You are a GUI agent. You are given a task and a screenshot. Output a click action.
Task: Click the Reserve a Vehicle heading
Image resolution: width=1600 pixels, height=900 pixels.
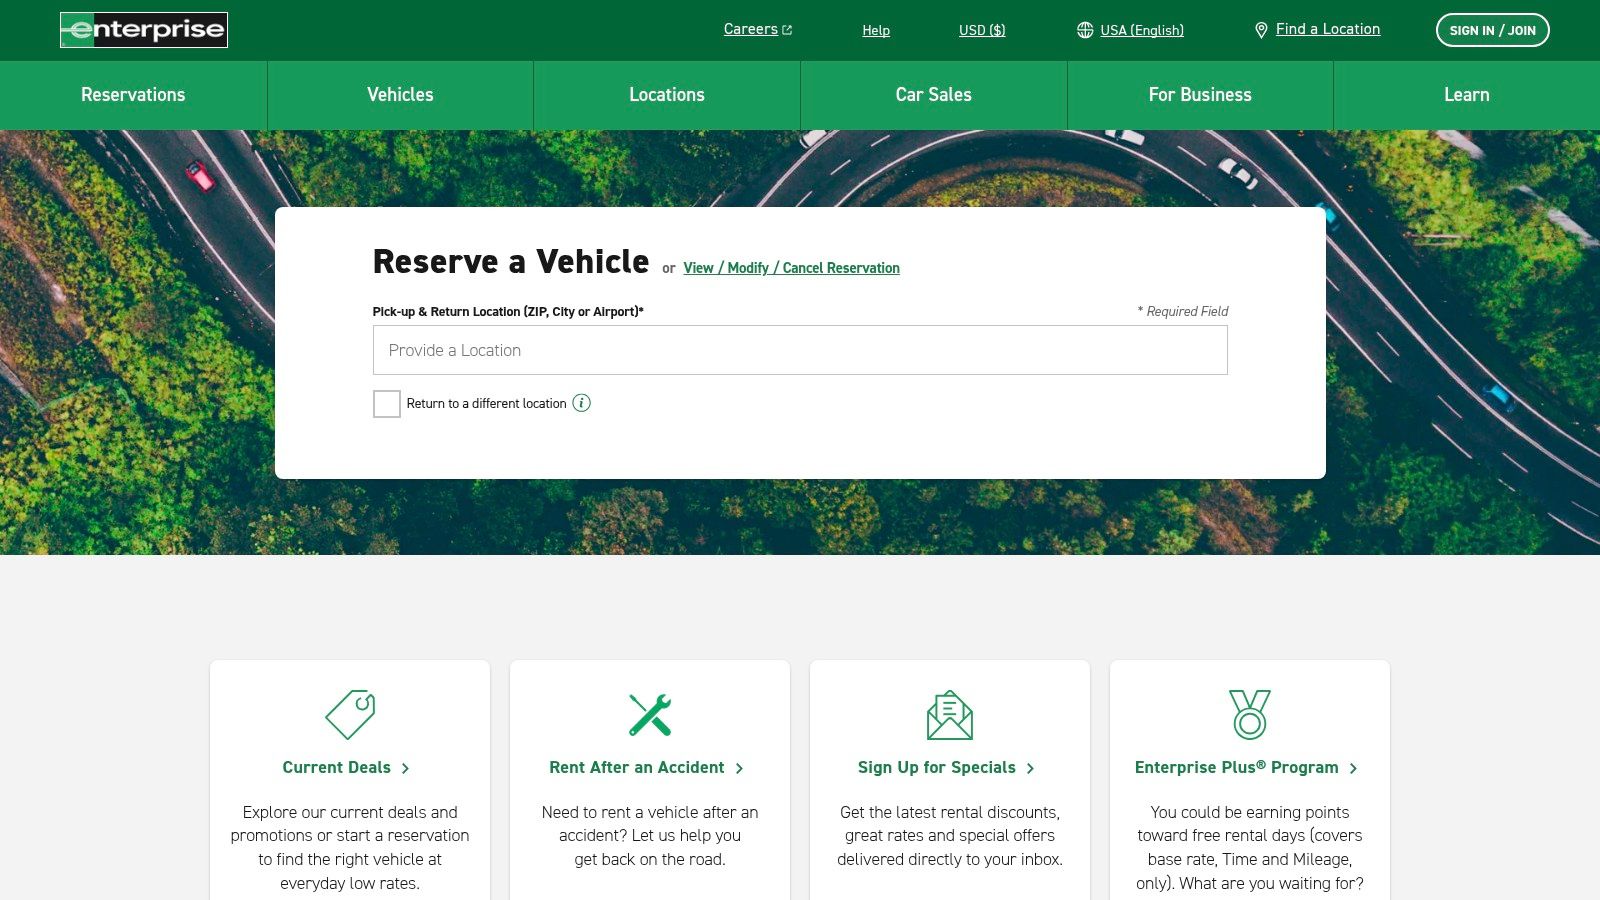(511, 262)
